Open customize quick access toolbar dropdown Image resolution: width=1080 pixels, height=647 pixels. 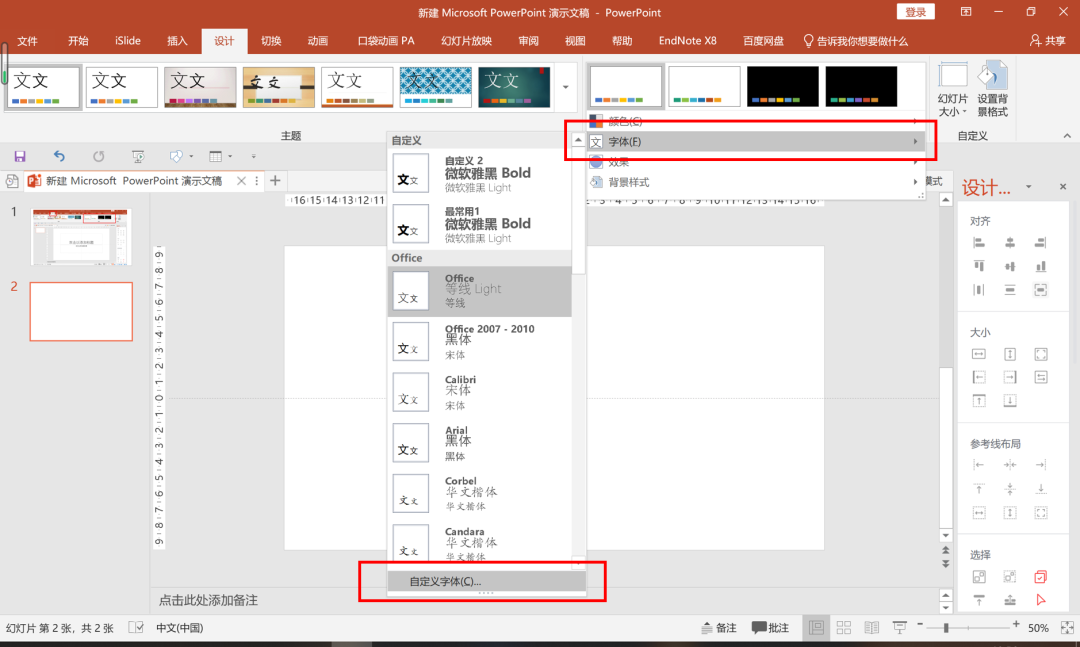coord(253,156)
